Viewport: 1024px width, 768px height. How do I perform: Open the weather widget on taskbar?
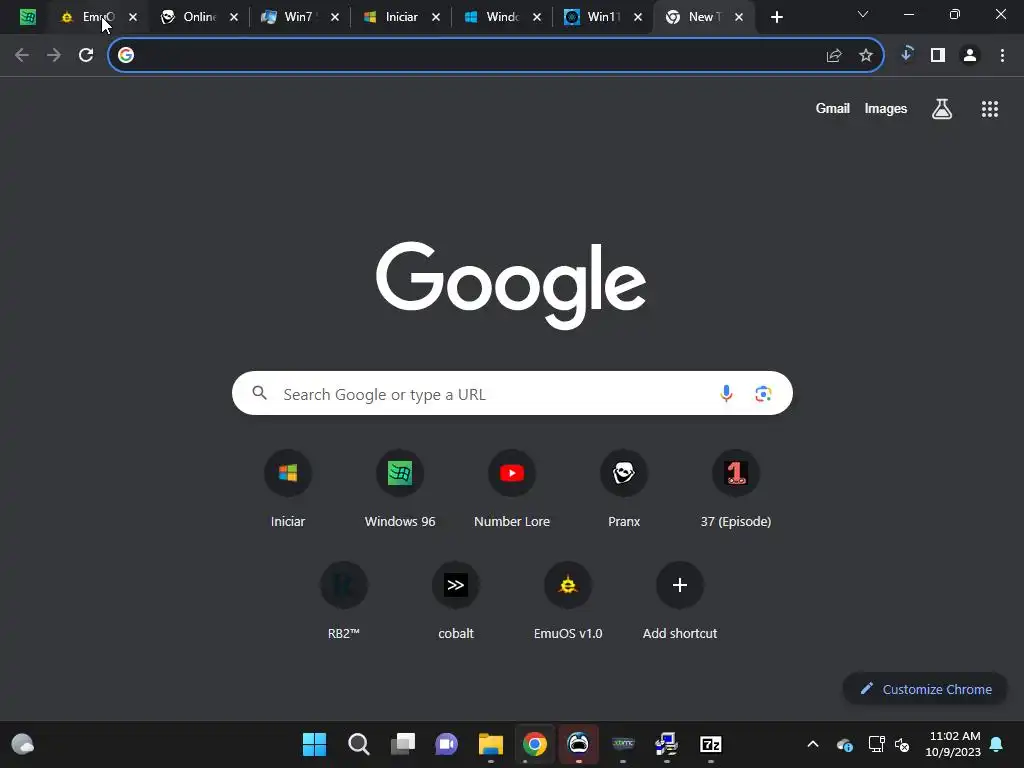click(x=23, y=744)
